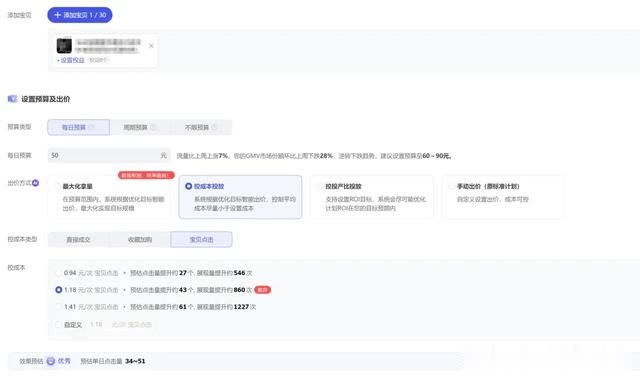Click the 效果预估 label
The height and width of the screenshot is (377, 640).
click(31, 361)
